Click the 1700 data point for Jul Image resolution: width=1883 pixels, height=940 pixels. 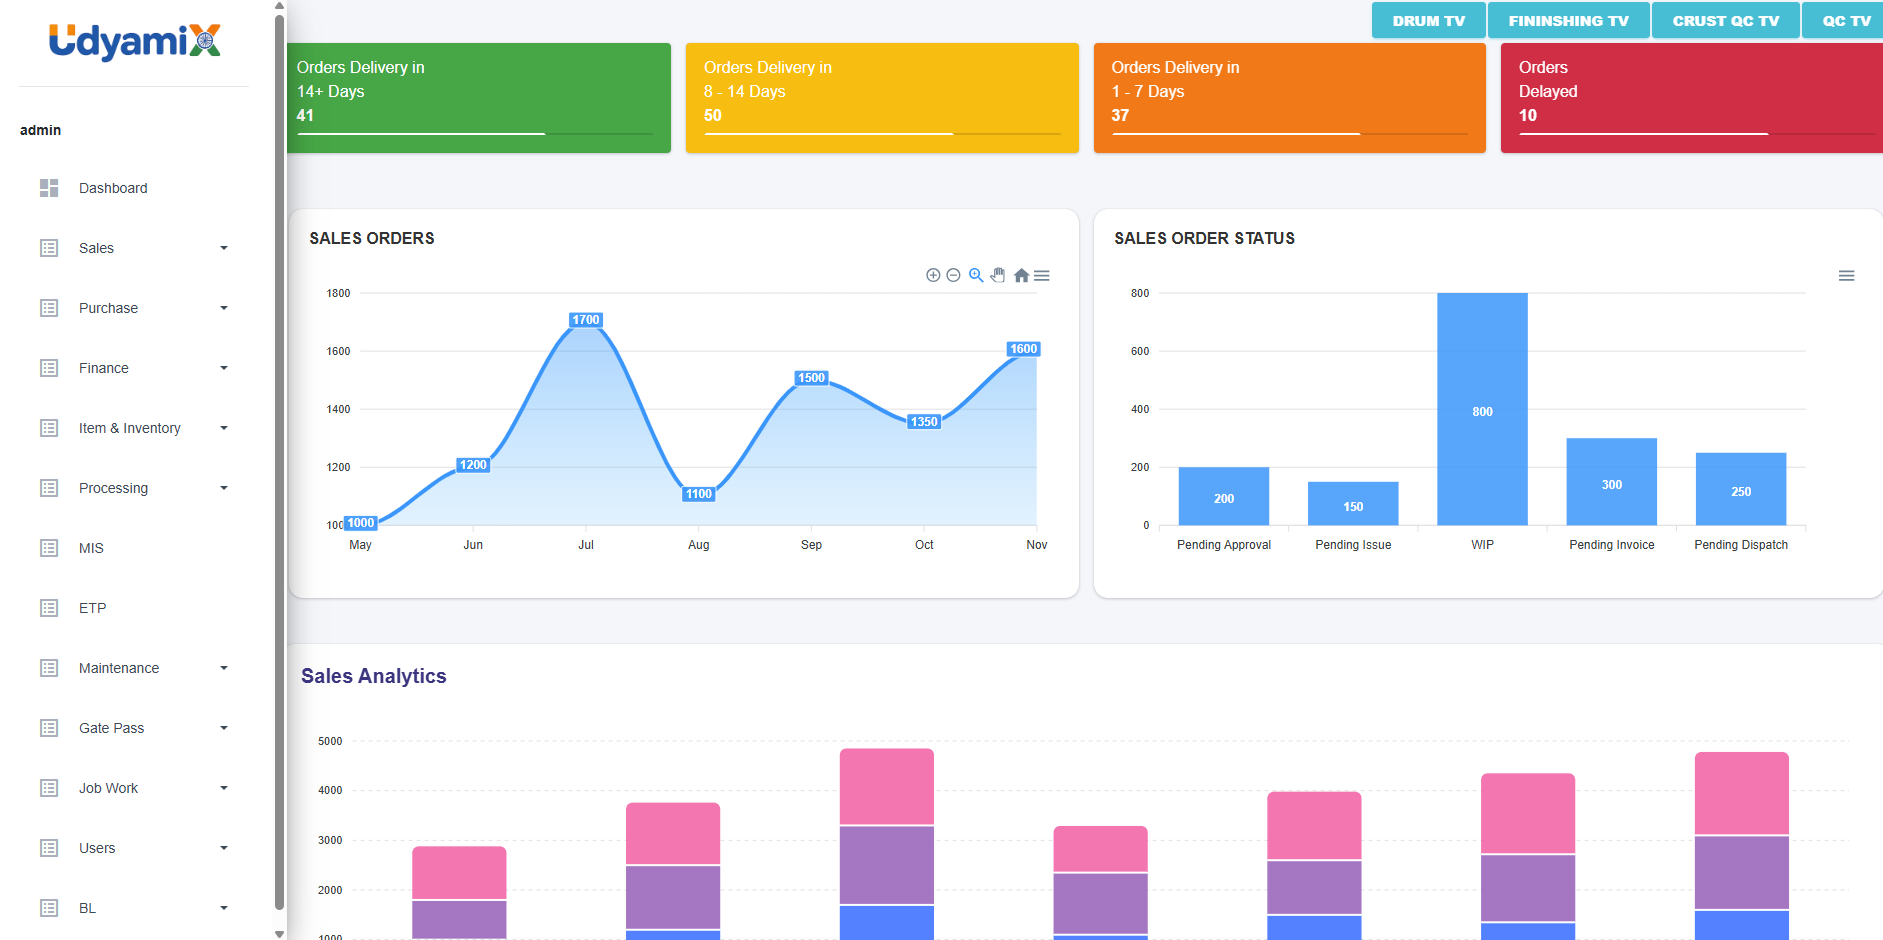coord(586,320)
